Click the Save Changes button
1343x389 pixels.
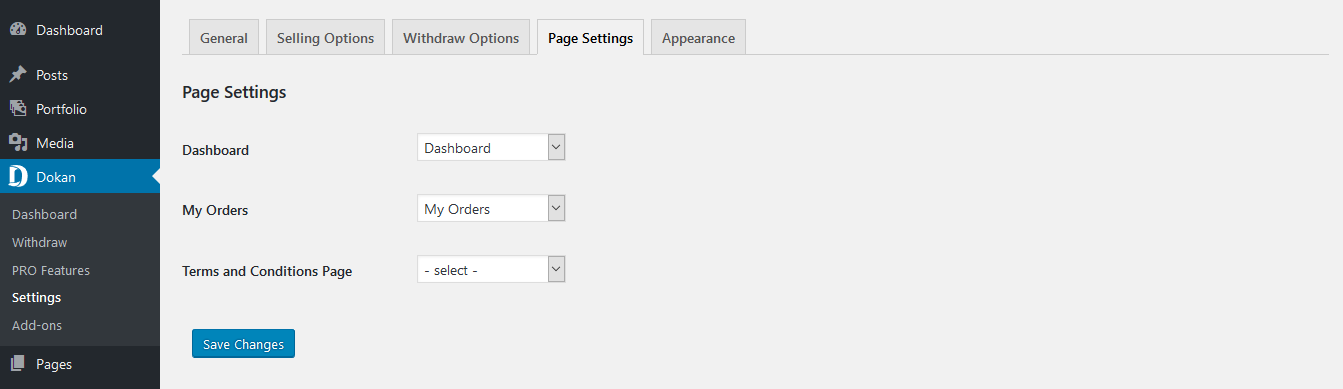tap(243, 343)
